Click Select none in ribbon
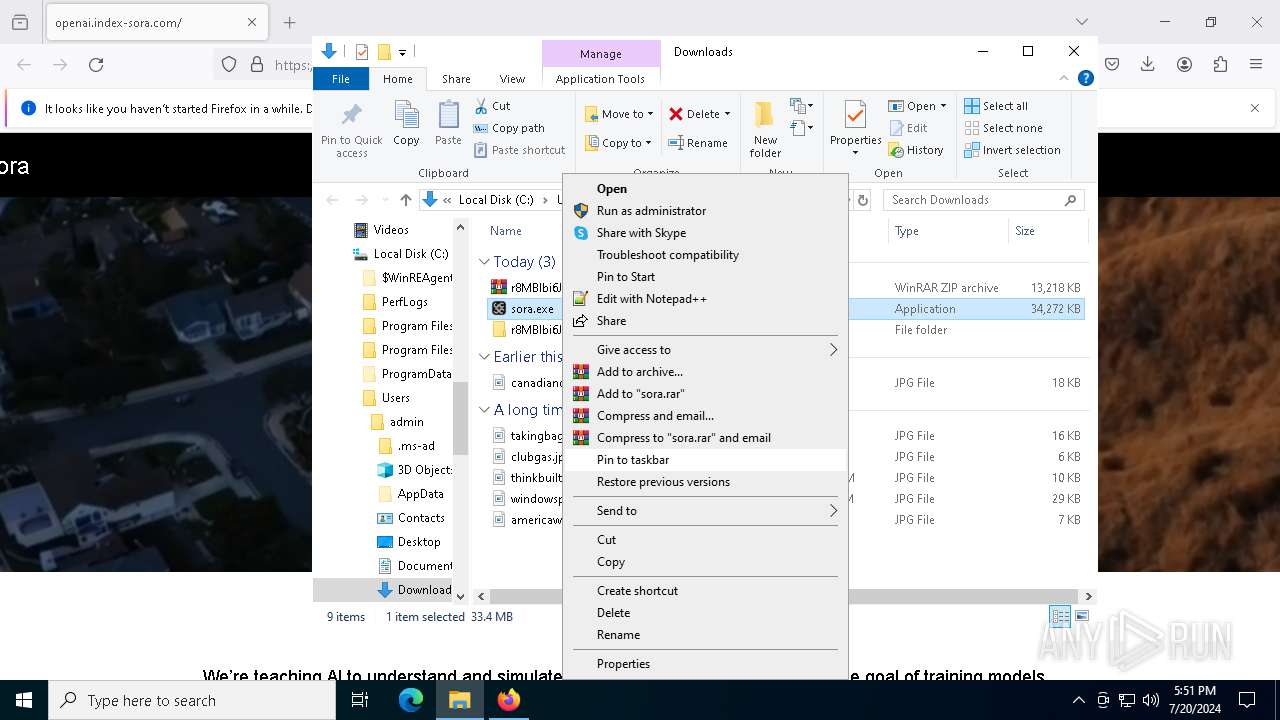 [1003, 128]
